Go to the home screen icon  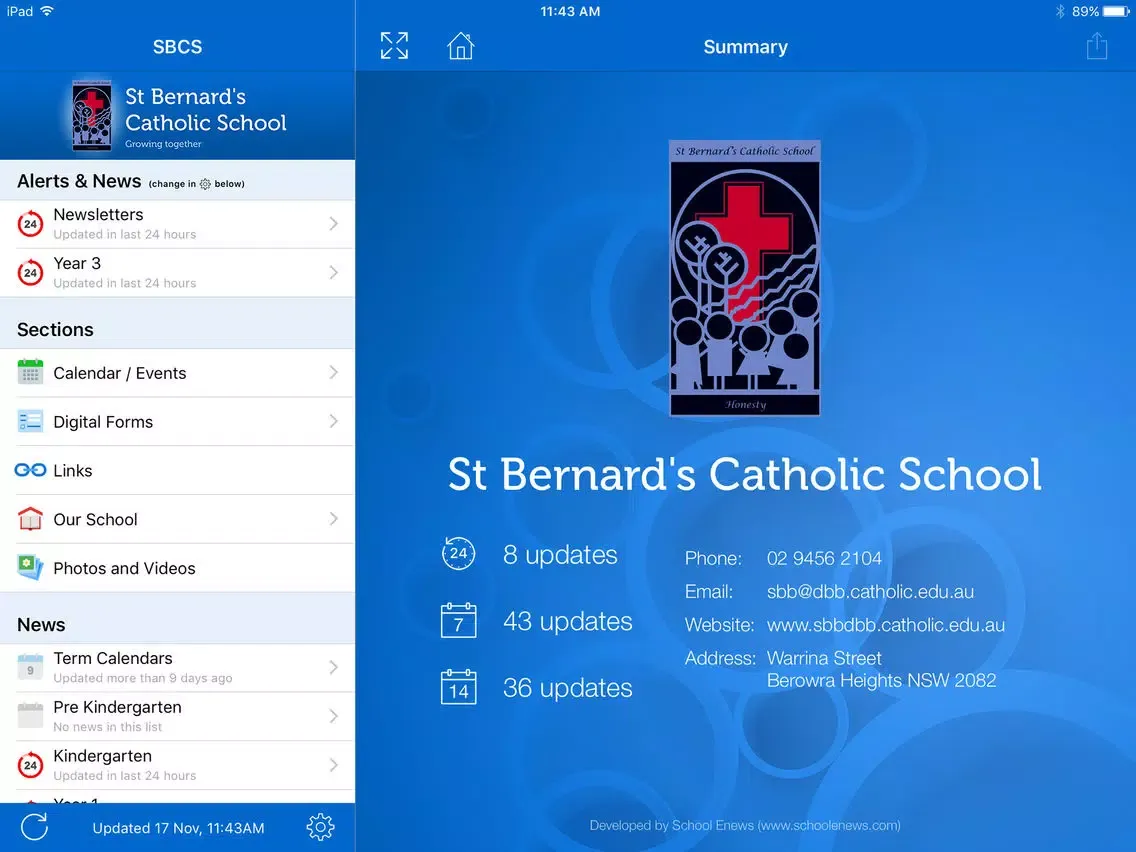click(x=460, y=46)
